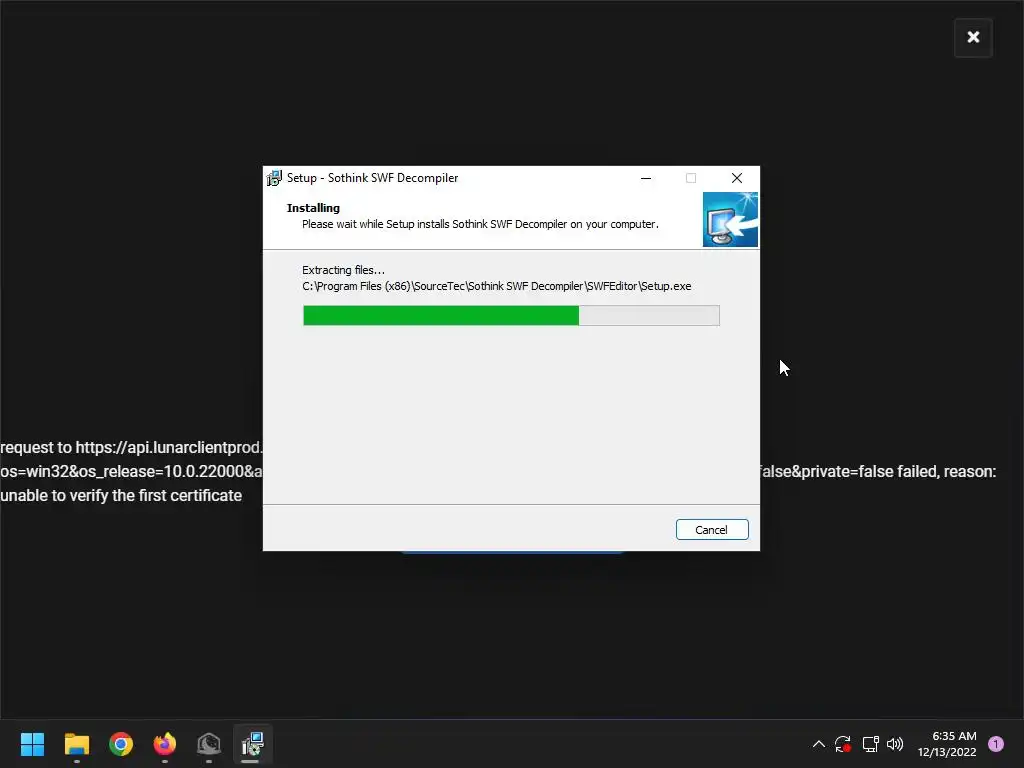1024x768 pixels.
Task: Click the sync status tray icon
Action: (843, 744)
